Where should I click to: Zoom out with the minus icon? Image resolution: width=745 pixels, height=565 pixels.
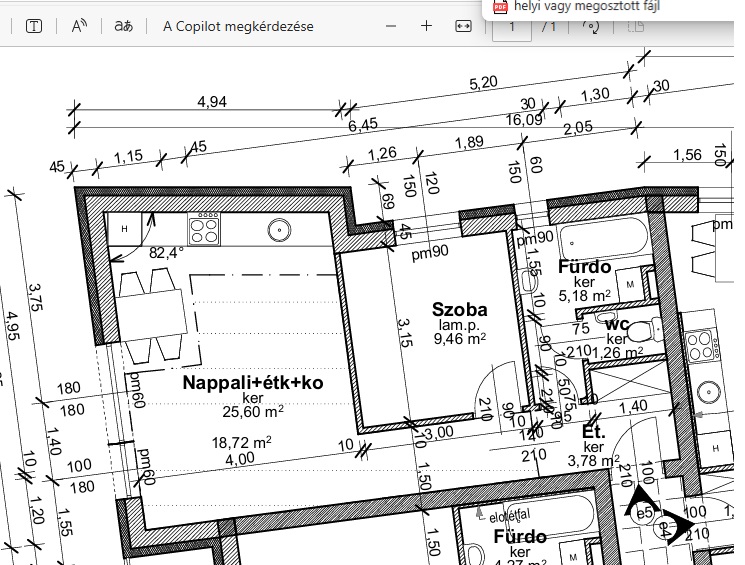click(x=391, y=26)
